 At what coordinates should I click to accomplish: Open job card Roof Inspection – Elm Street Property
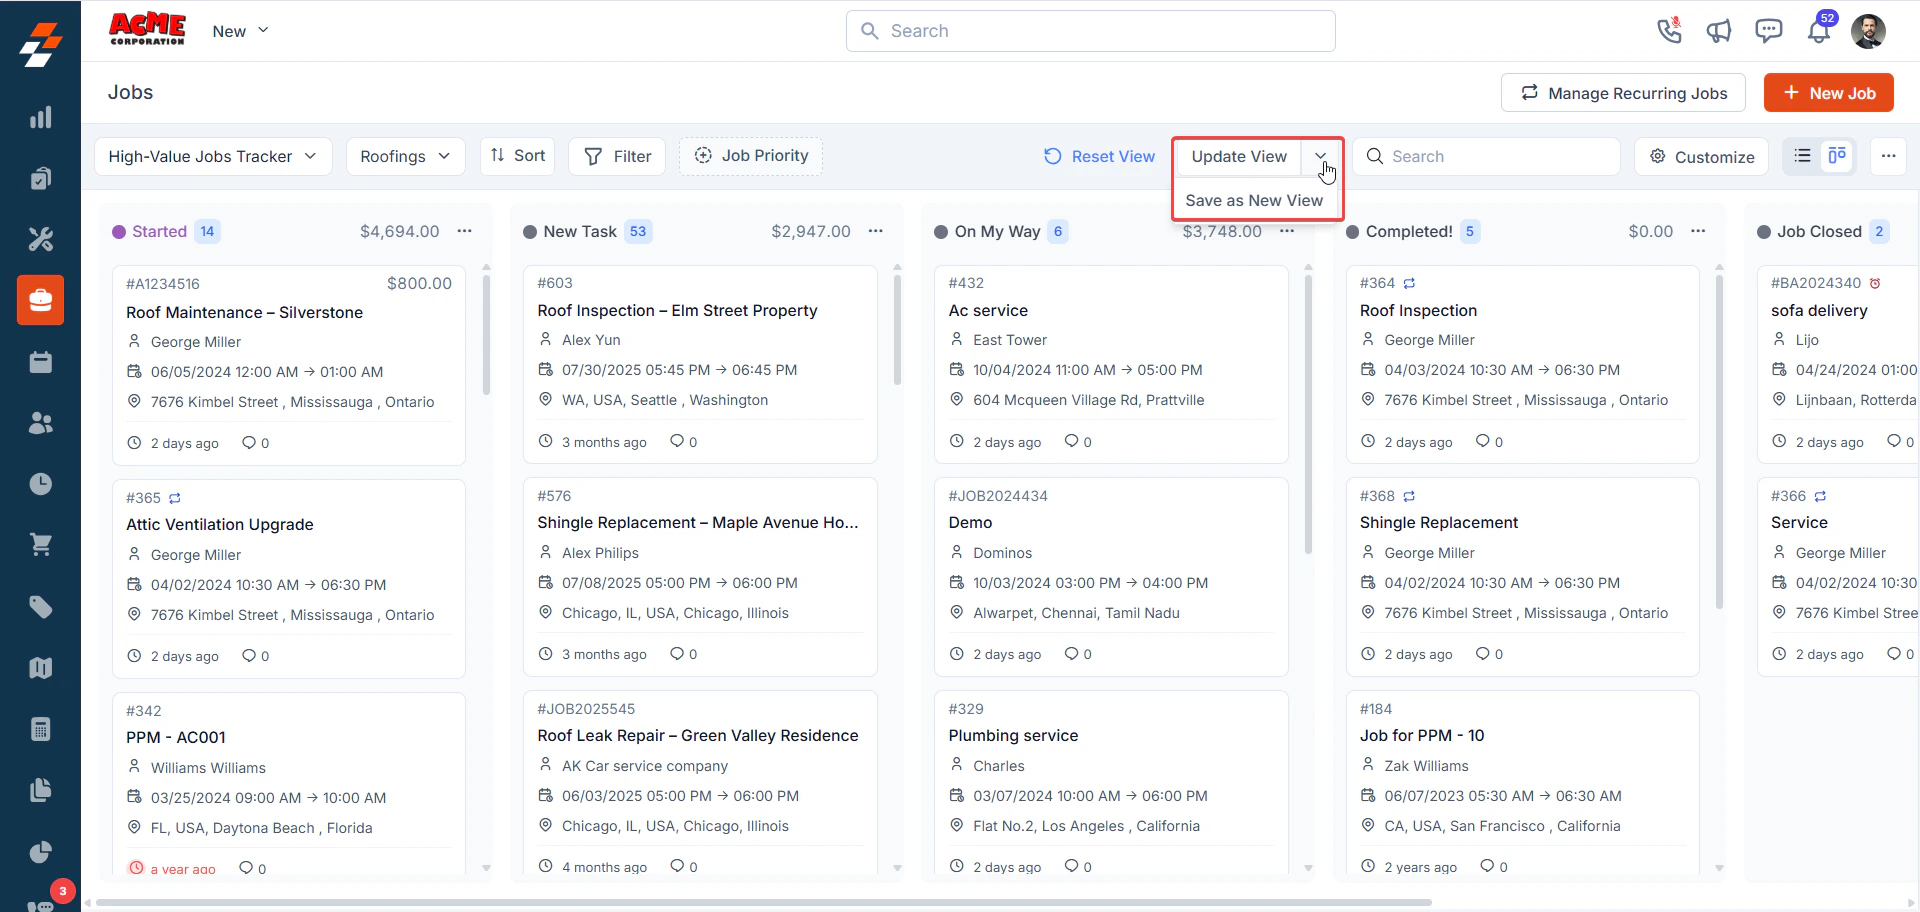point(700,364)
